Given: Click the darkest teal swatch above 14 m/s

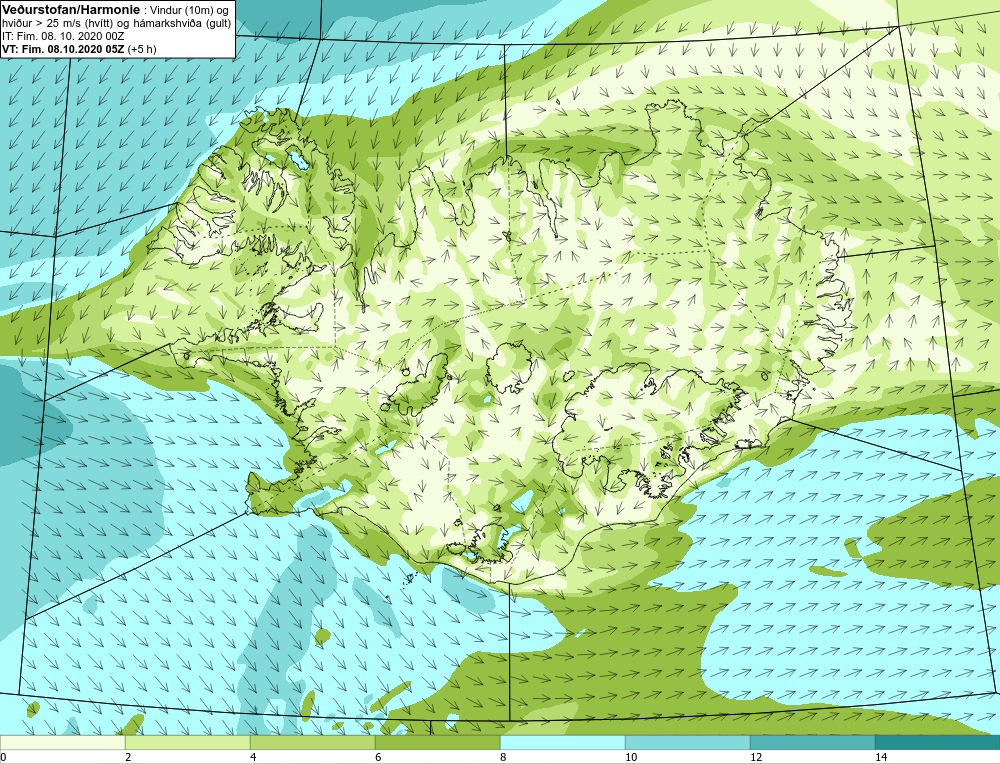Looking at the screenshot, I should (x=938, y=742).
